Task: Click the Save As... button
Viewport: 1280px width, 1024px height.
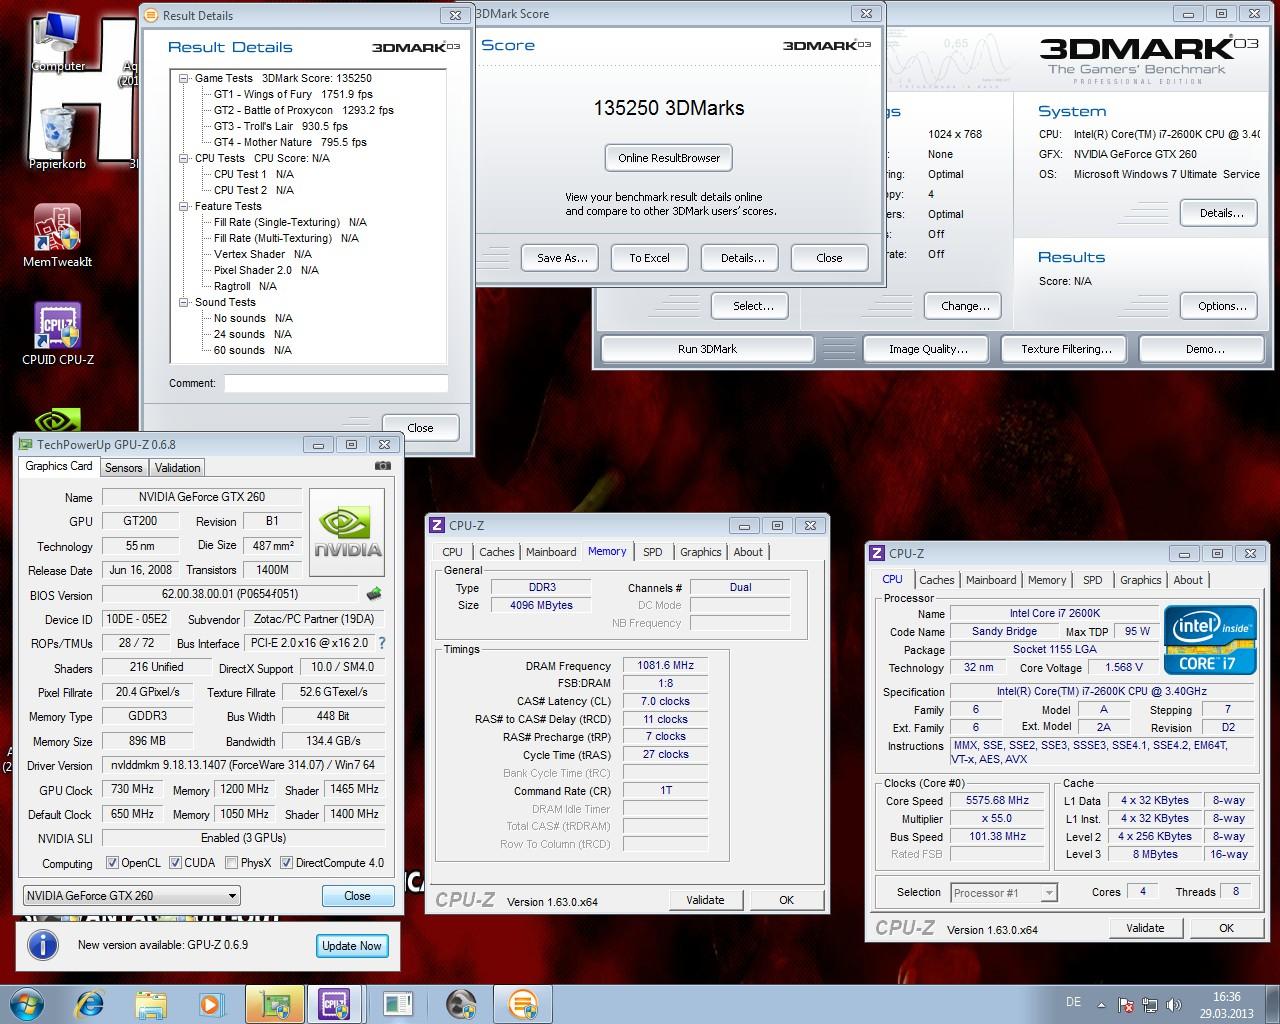Action: point(561,258)
